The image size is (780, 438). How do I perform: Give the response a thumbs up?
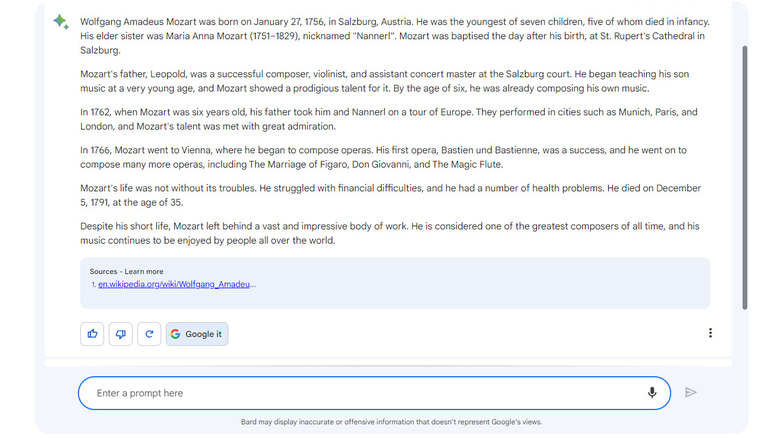[x=93, y=334]
